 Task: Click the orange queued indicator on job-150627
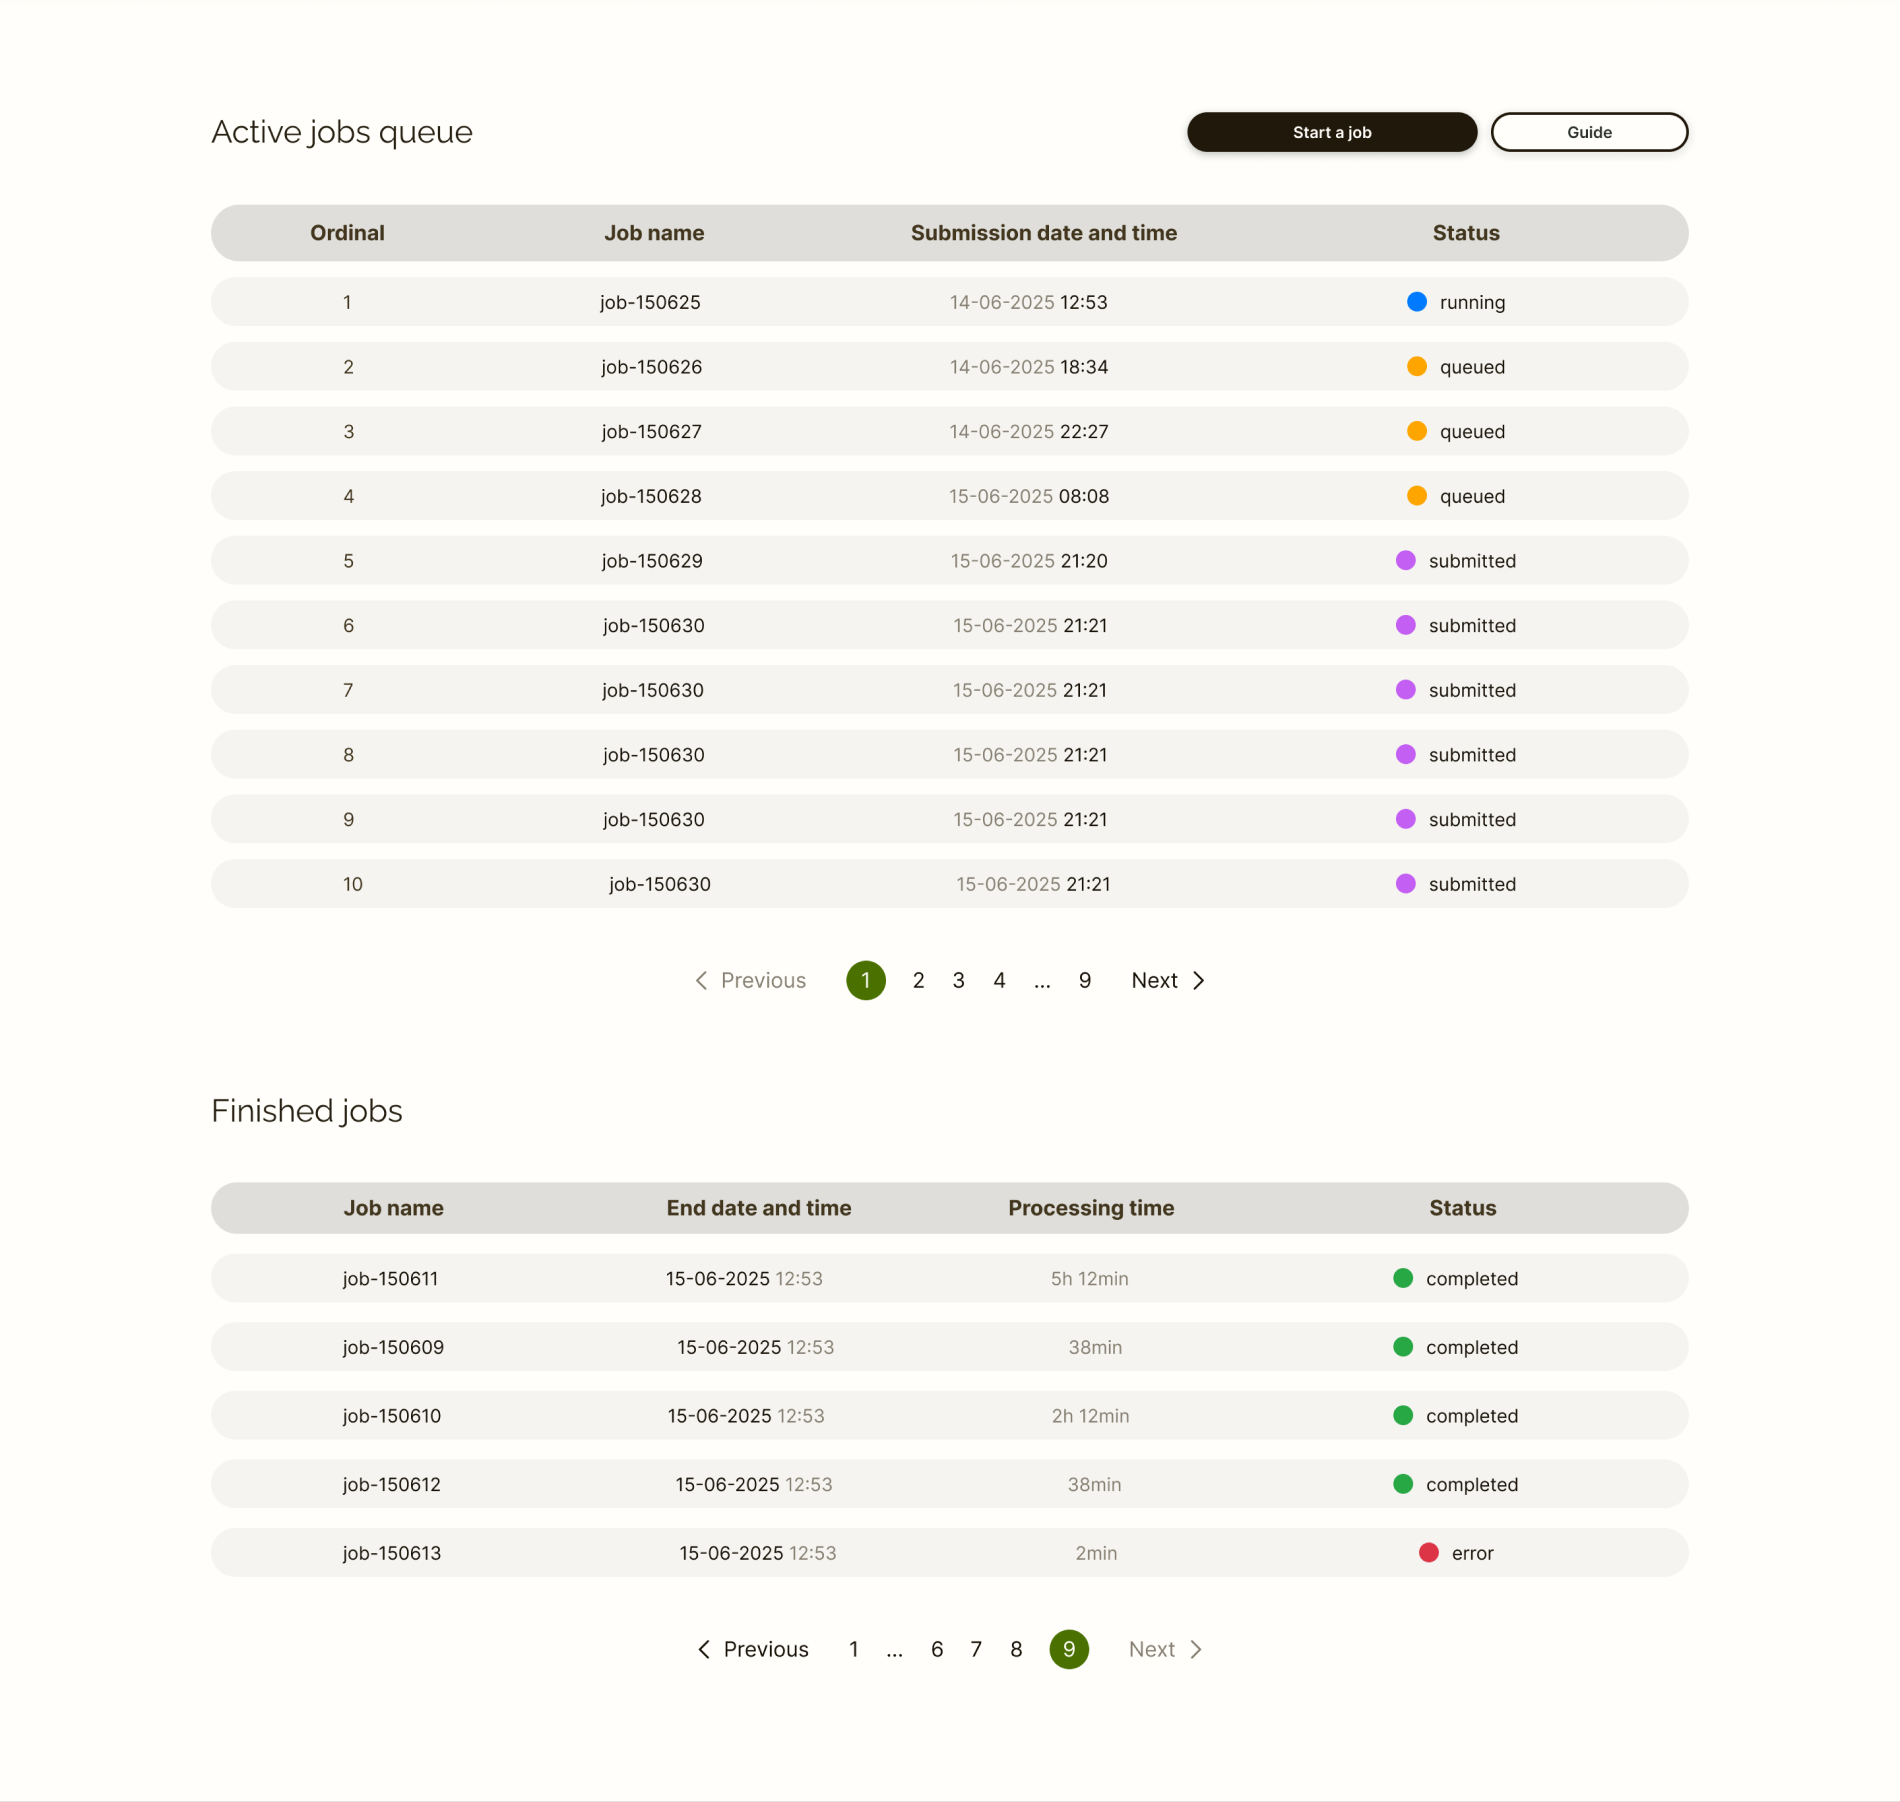(x=1415, y=431)
